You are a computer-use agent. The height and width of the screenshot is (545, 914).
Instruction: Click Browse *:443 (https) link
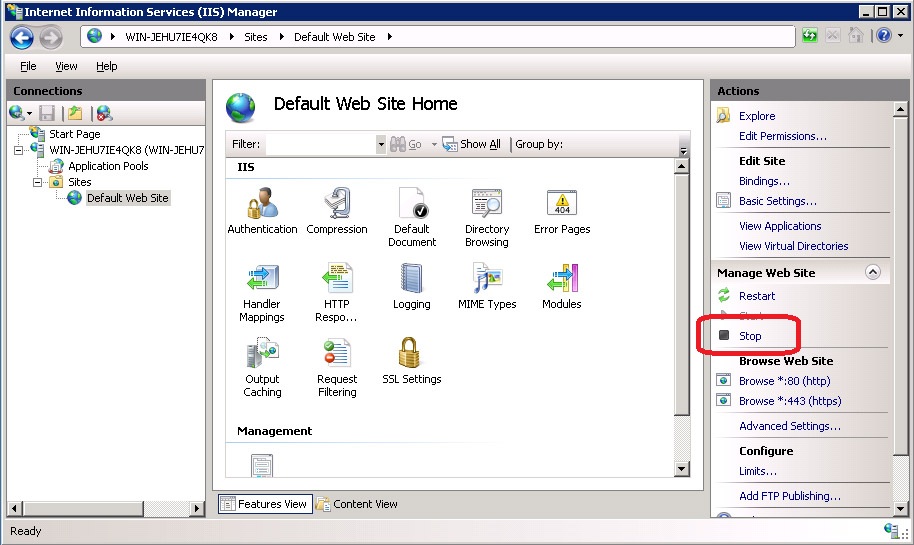790,400
